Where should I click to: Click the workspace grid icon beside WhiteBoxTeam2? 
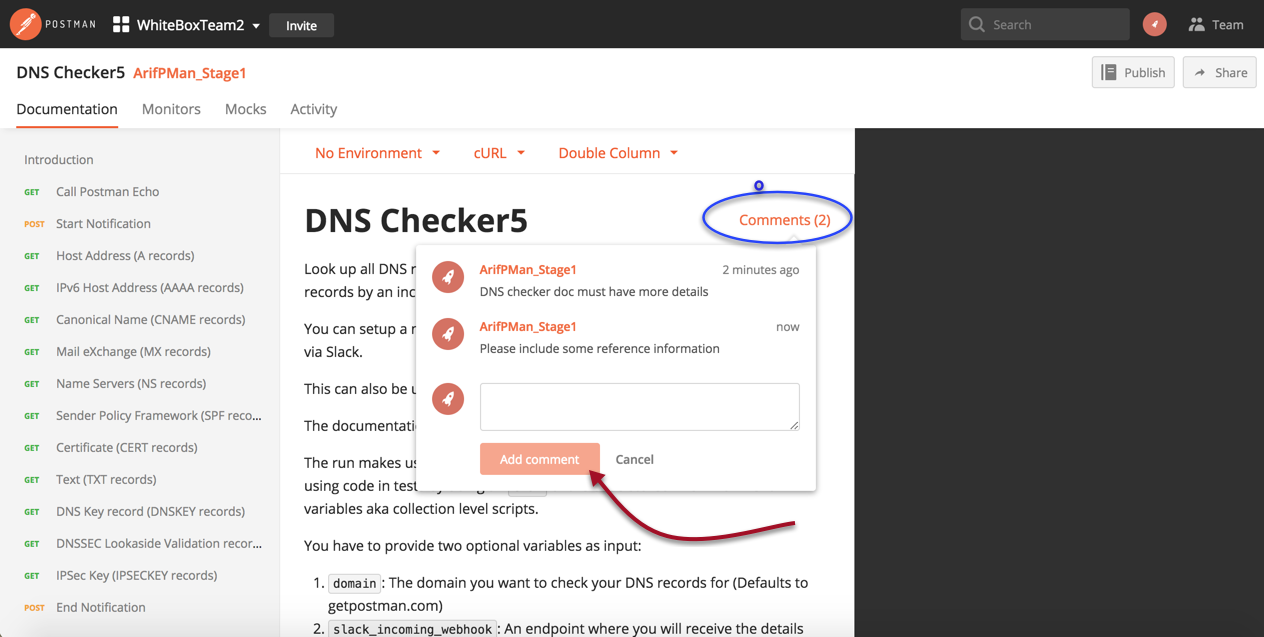coord(121,25)
